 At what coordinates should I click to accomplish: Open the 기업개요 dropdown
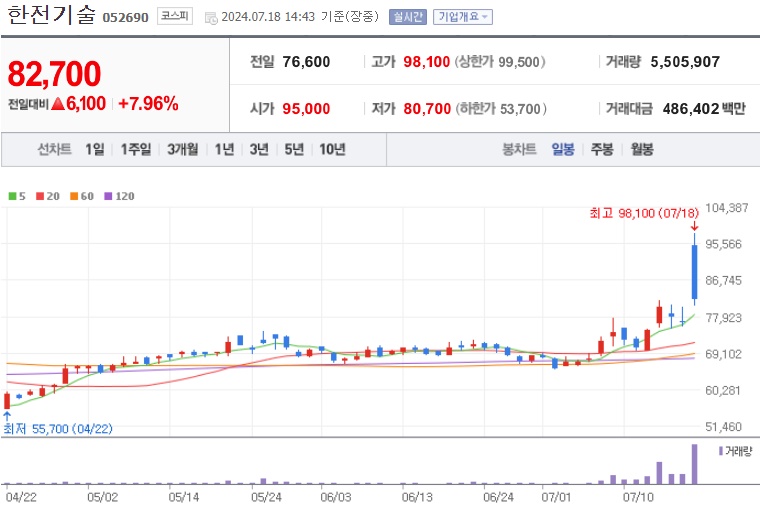(x=462, y=17)
